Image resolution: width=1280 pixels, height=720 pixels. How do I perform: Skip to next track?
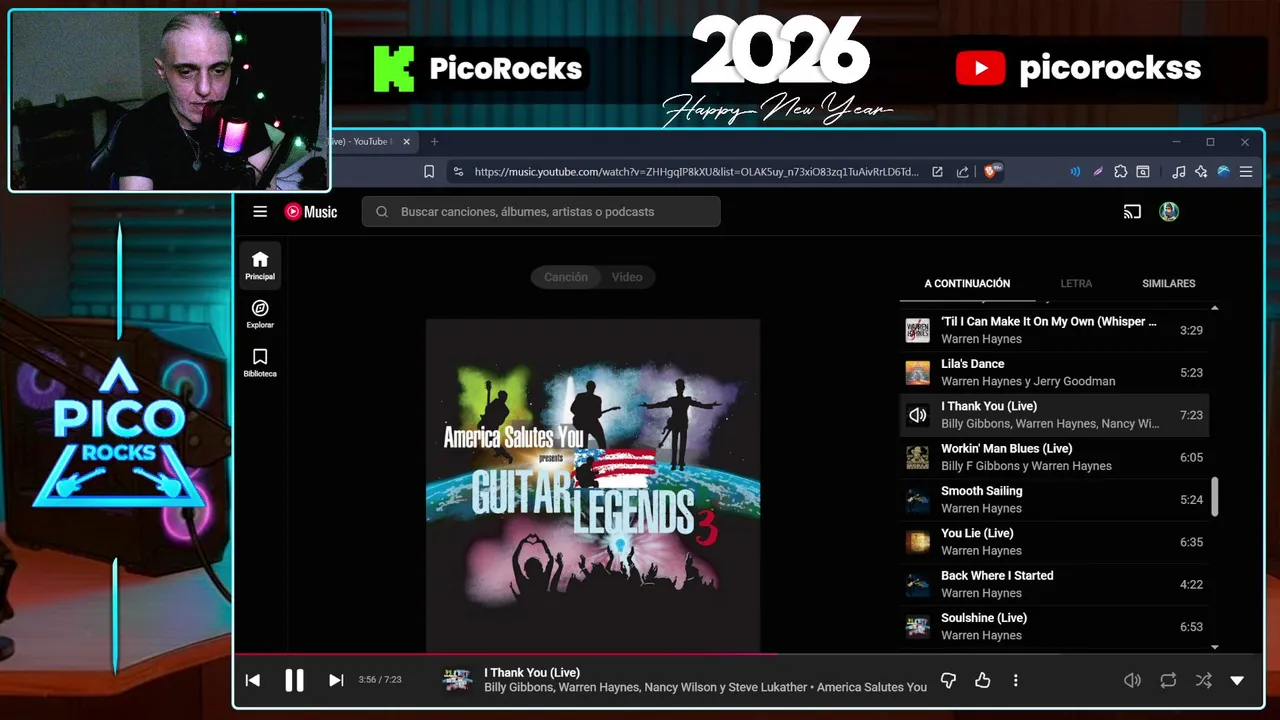coord(336,680)
